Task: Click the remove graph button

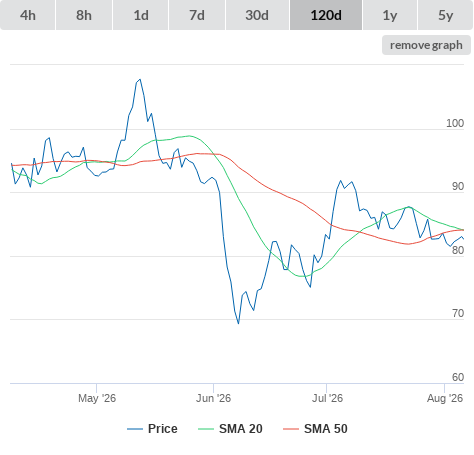Action: click(426, 45)
